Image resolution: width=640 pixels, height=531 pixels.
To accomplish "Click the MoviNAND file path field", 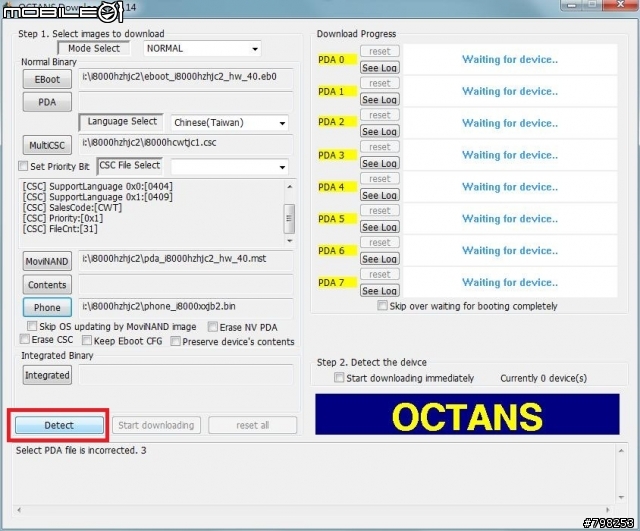I will pos(186,260).
